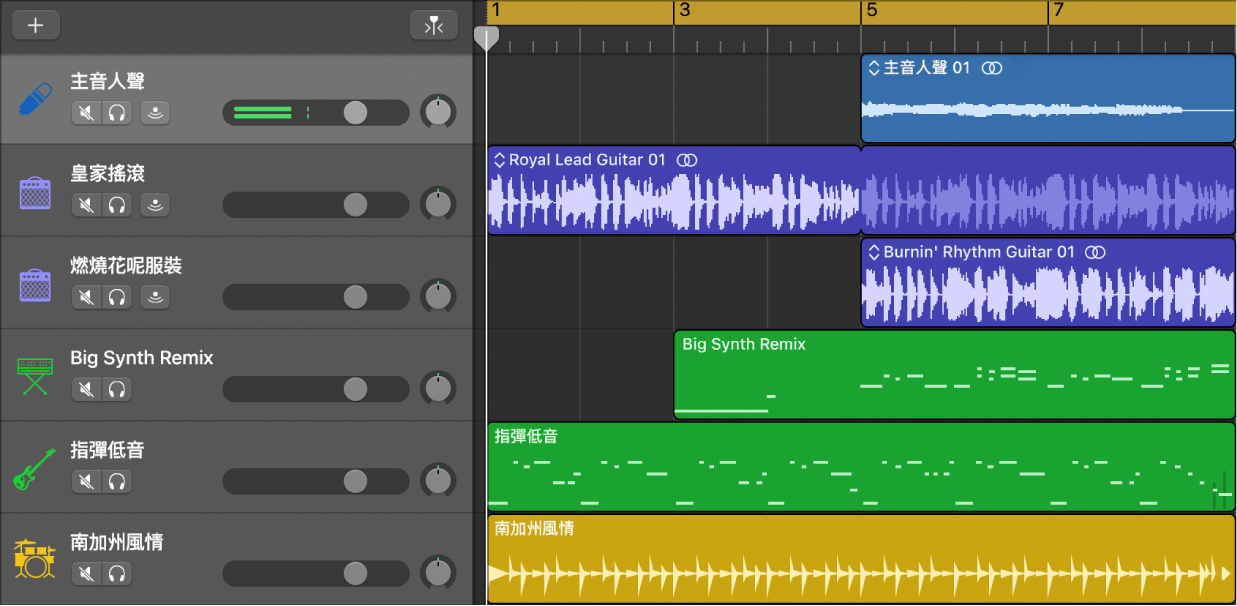Select the amp icon of 皇家搖滾 track

click(x=35, y=192)
